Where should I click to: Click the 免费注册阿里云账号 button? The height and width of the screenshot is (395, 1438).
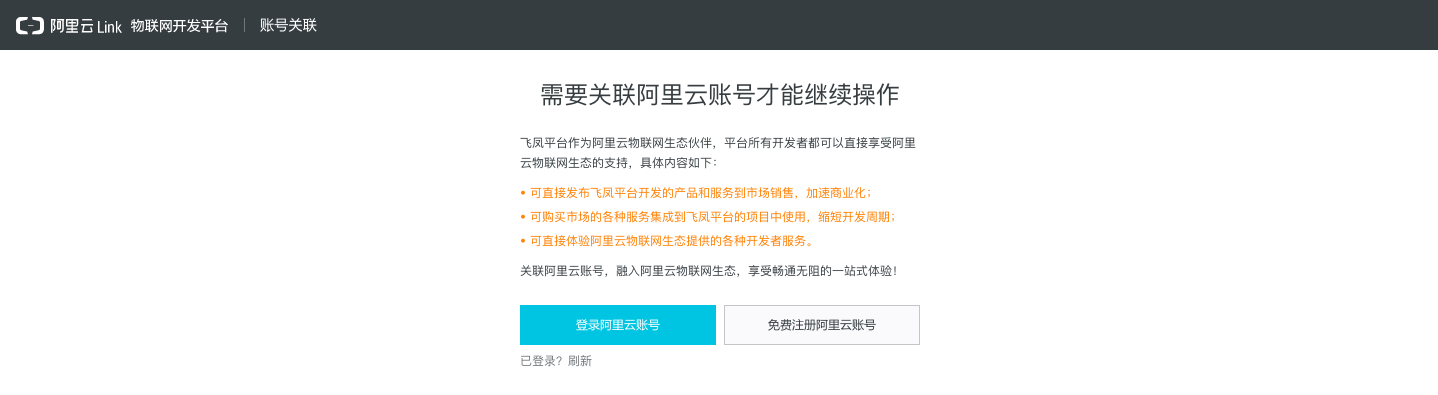coord(822,325)
